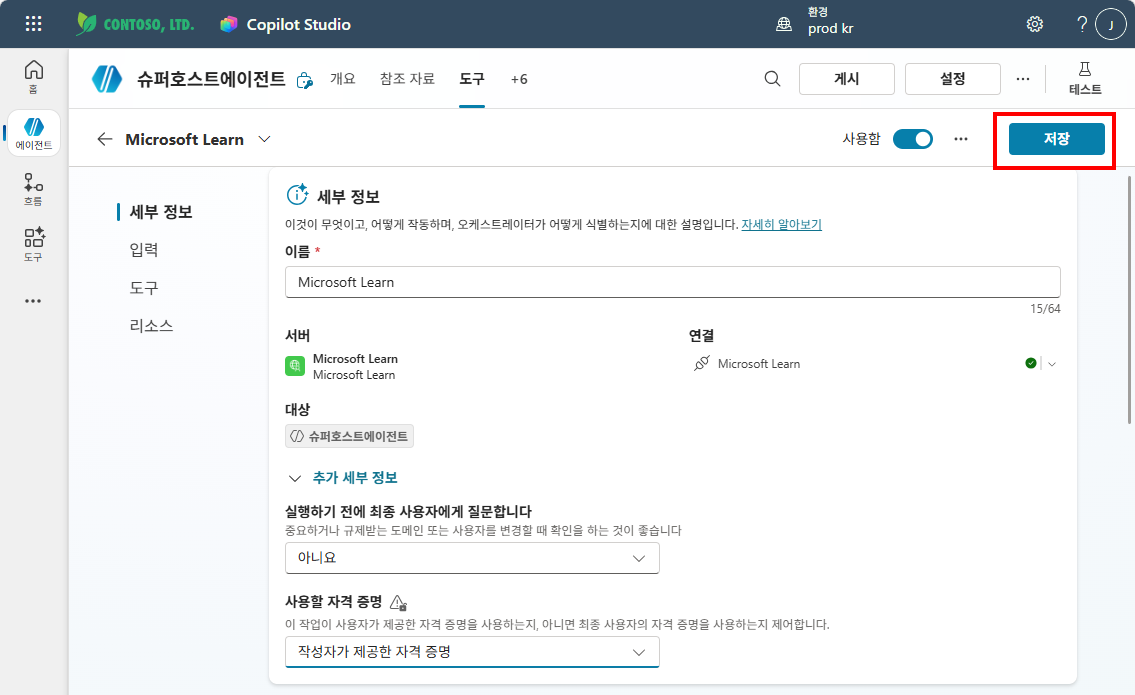
Task: Open the settings gear icon
Action: tap(1035, 24)
